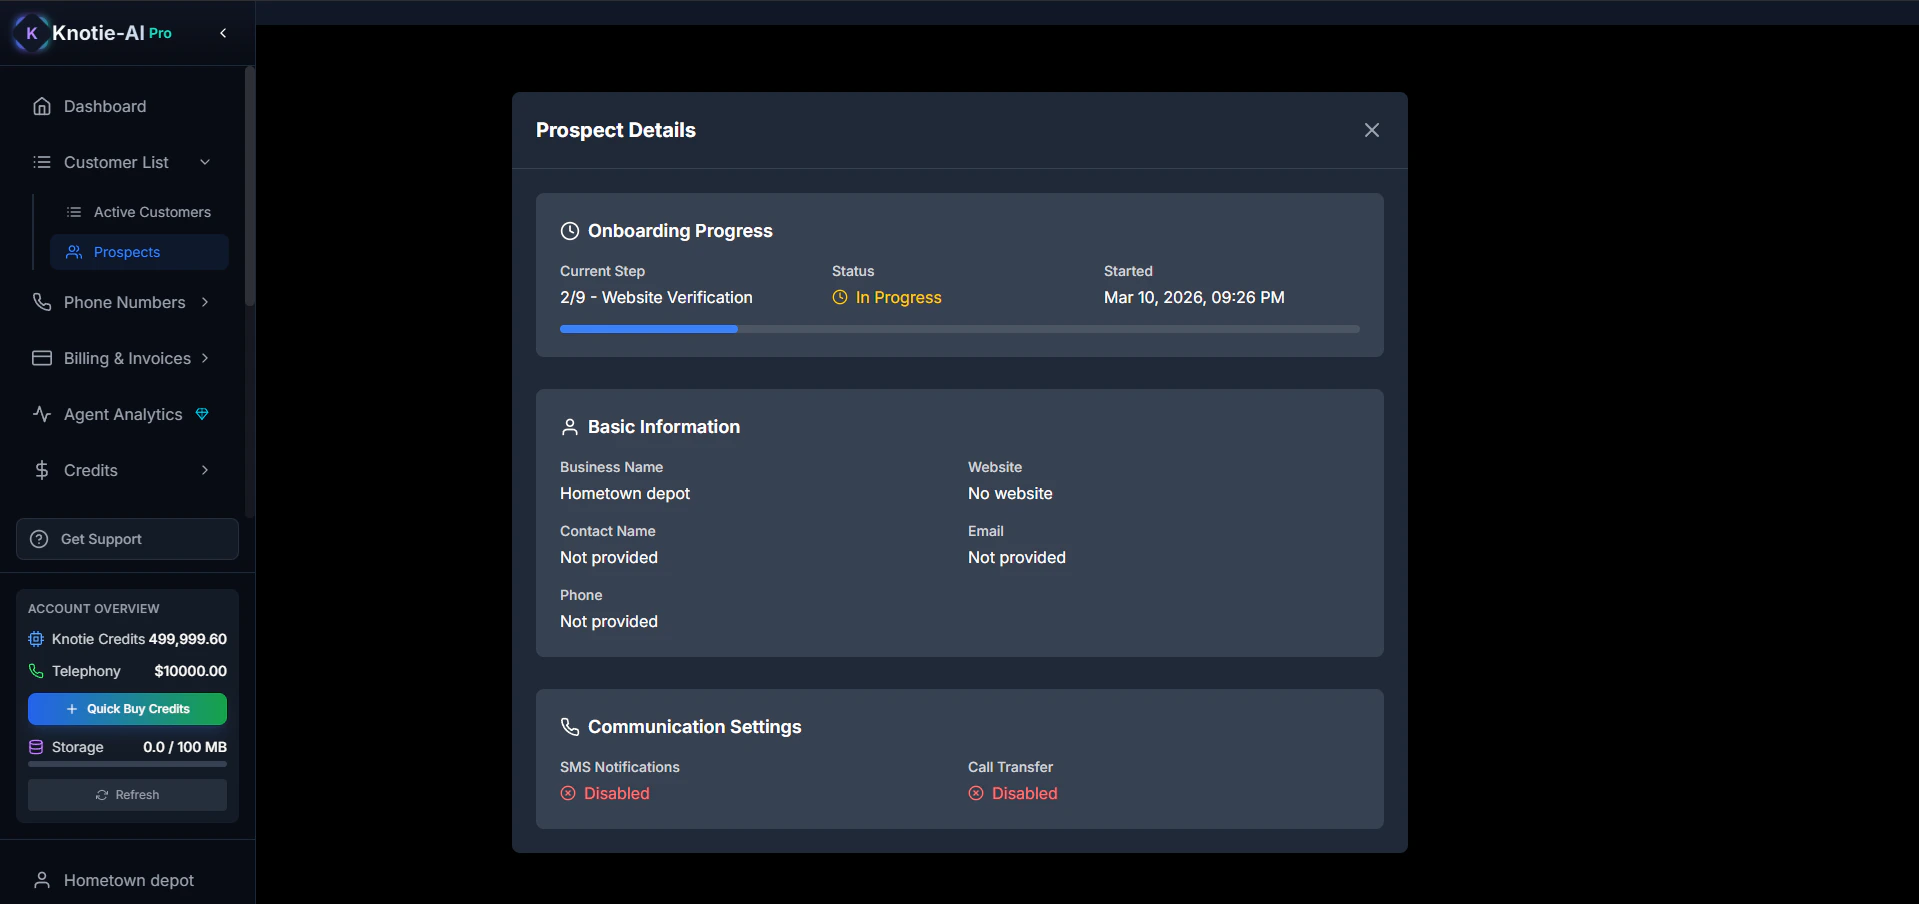This screenshot has width=1919, height=904.
Task: Toggle Call Transfer disabled indicator
Action: pos(975,793)
